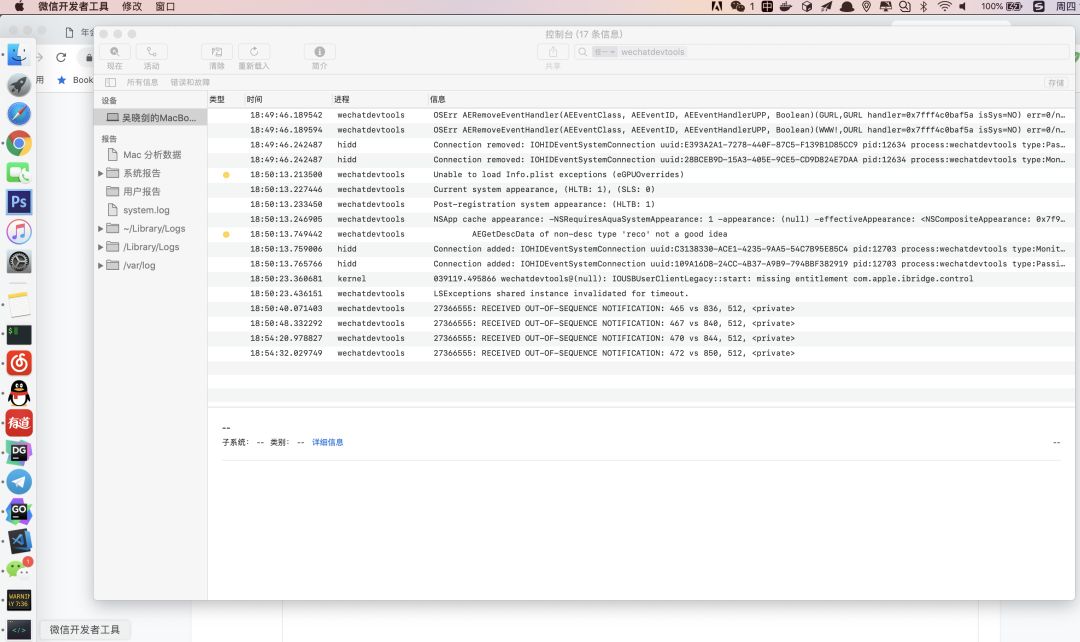The height and width of the screenshot is (642, 1080).
Task: Select the 'AEGetDescData of non-desc type' log row
Action: [x=641, y=234]
